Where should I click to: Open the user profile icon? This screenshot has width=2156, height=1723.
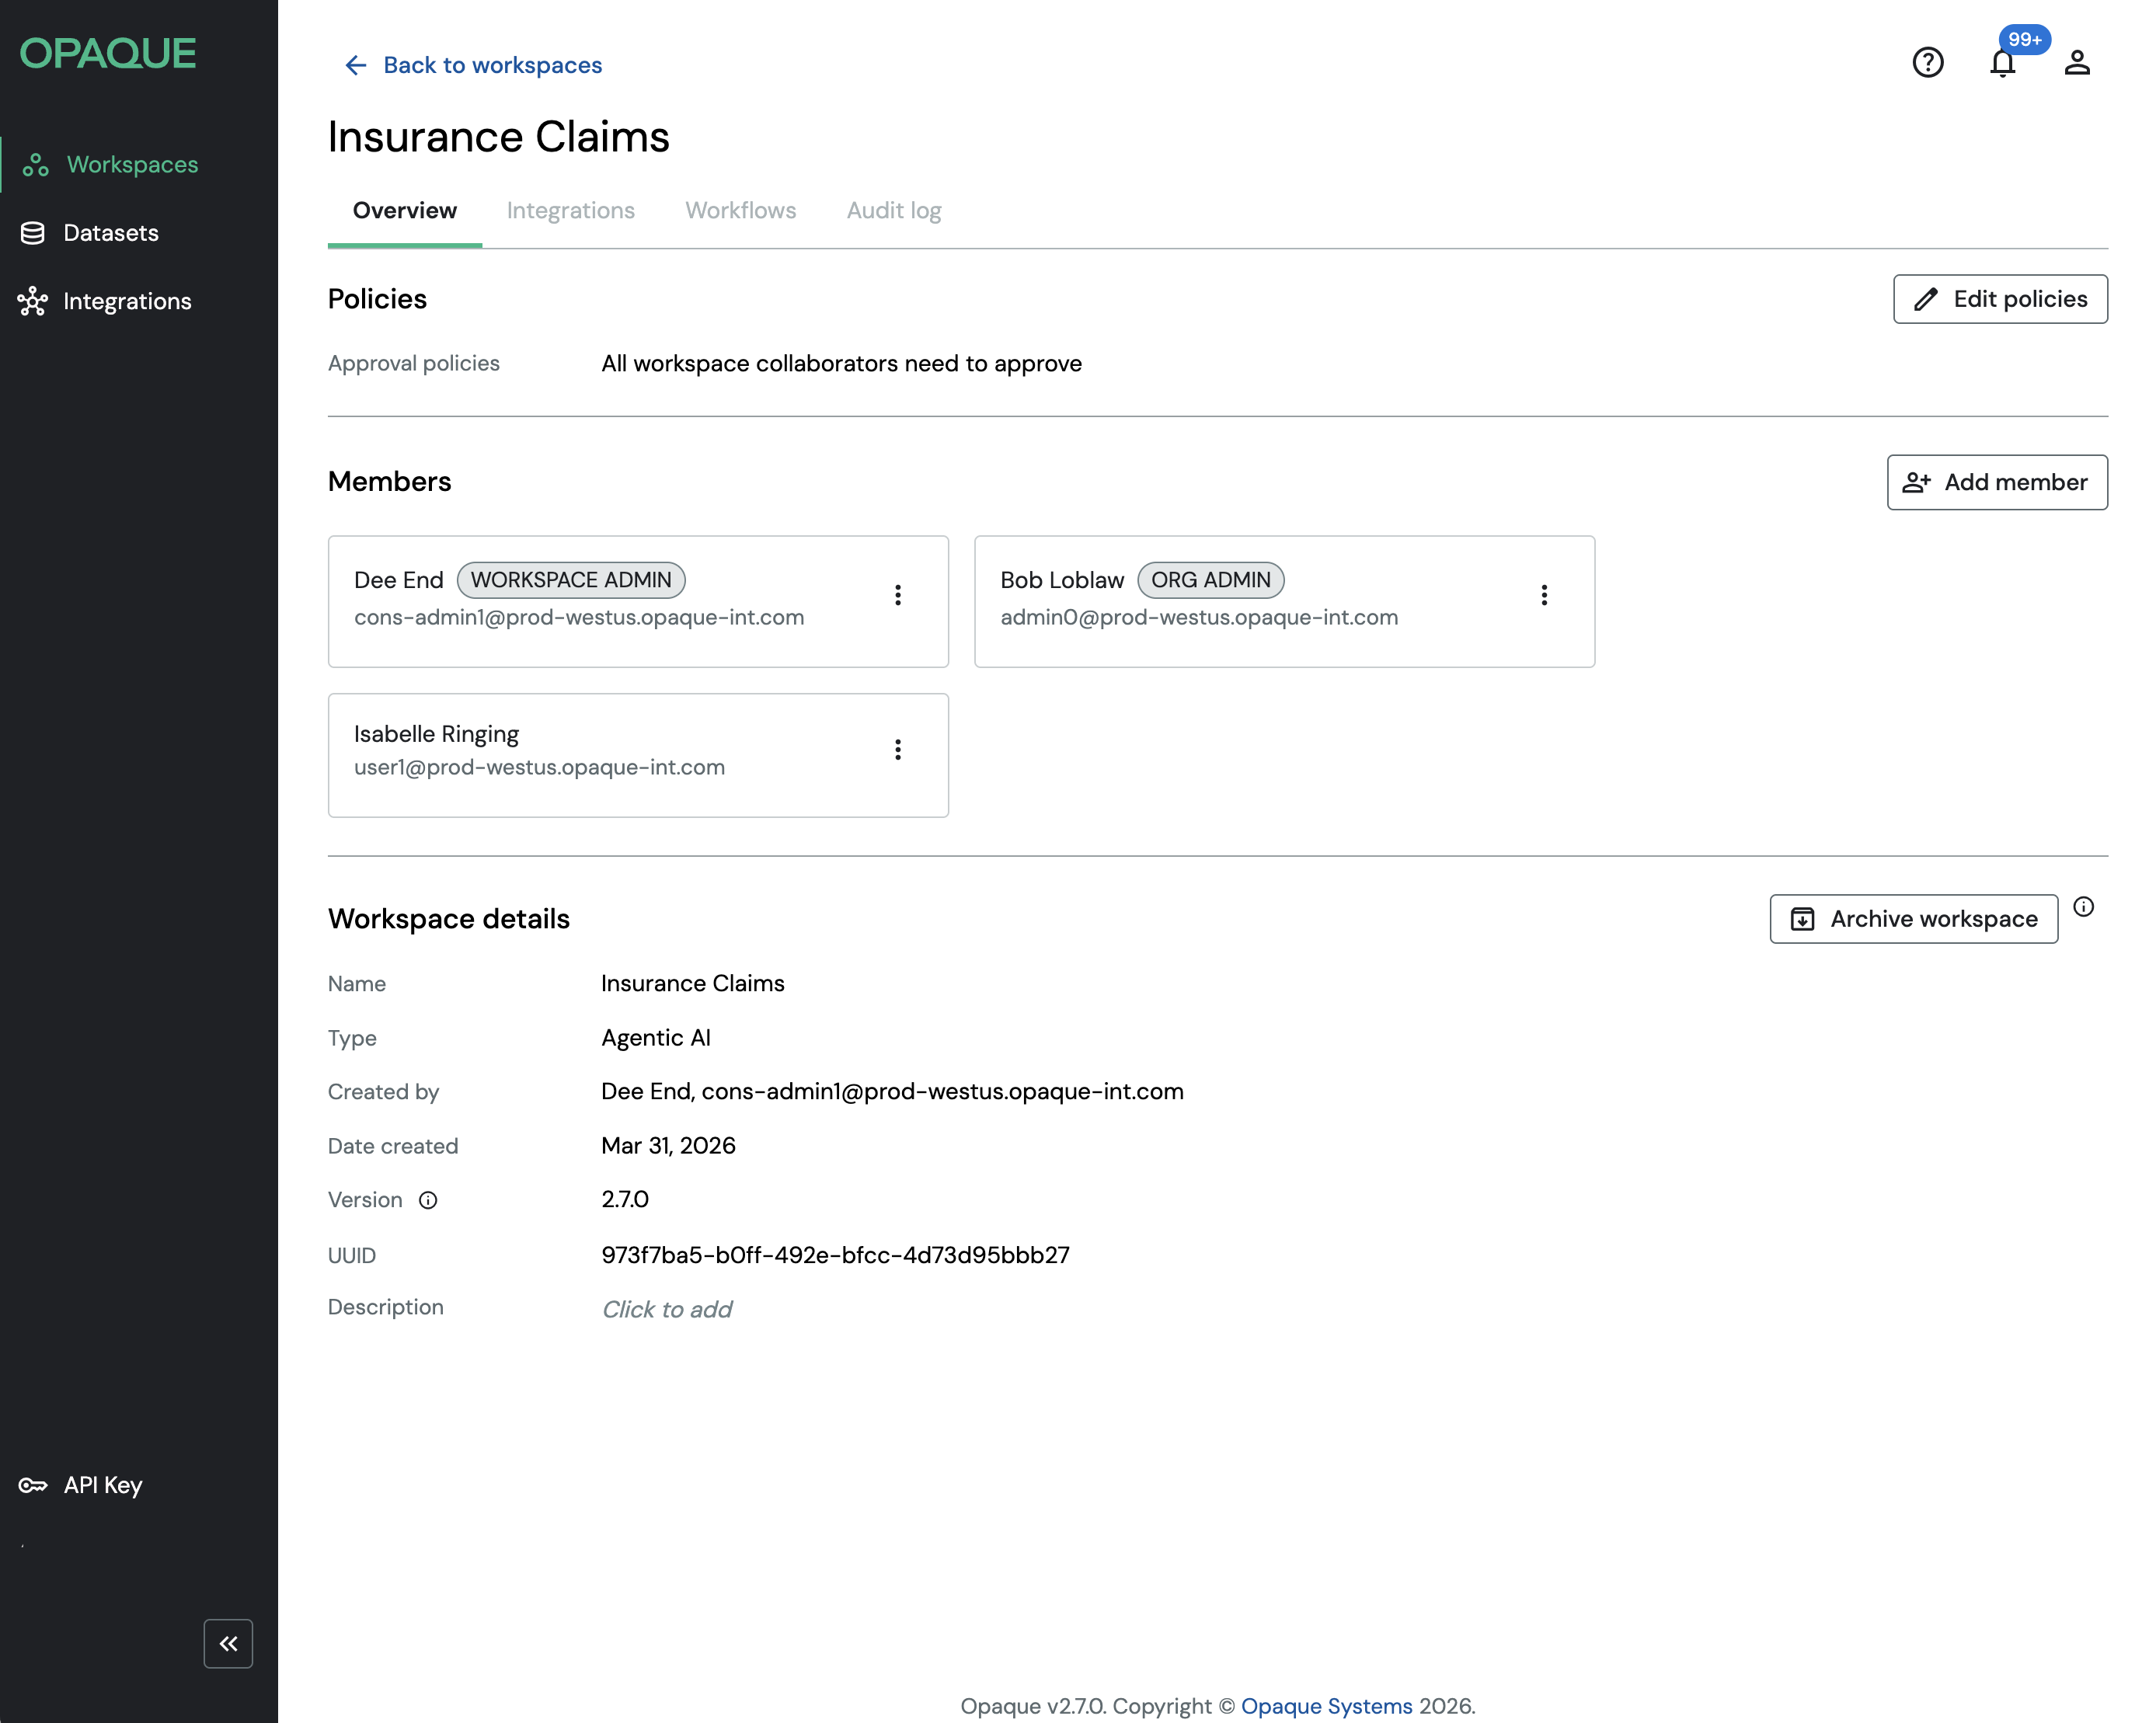click(x=2077, y=63)
